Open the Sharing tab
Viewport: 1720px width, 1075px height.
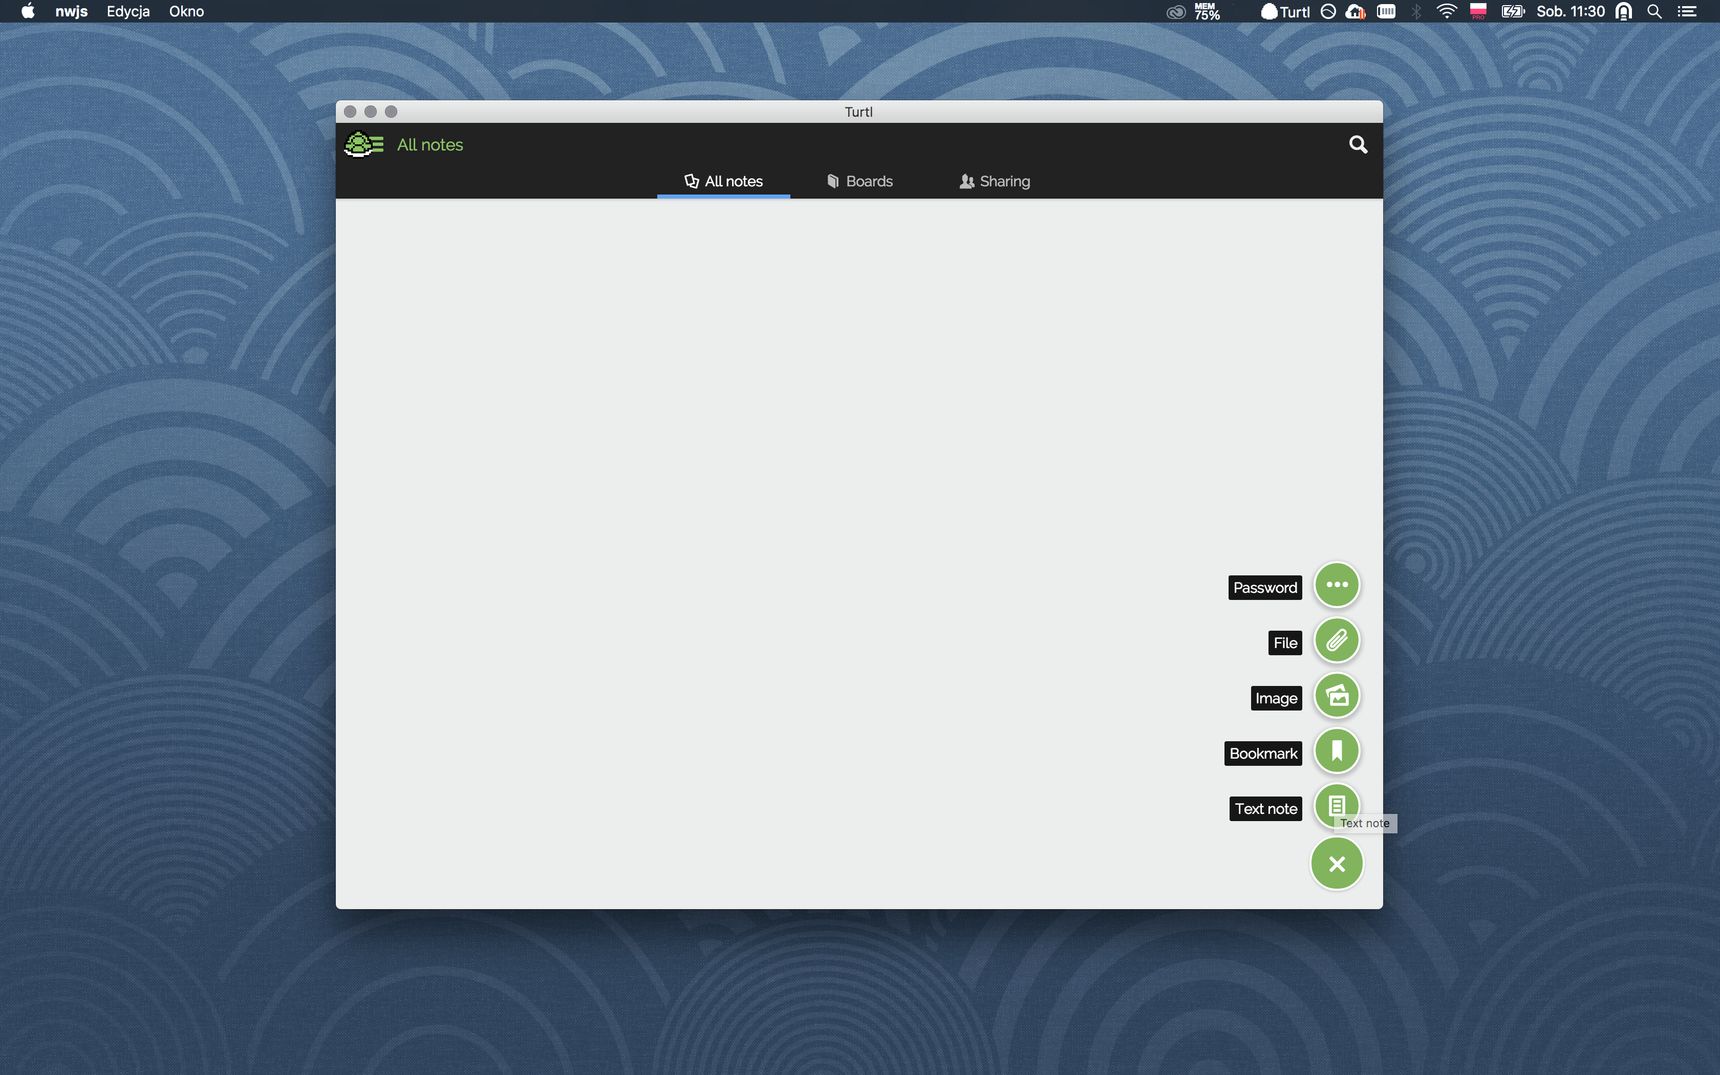tap(994, 181)
